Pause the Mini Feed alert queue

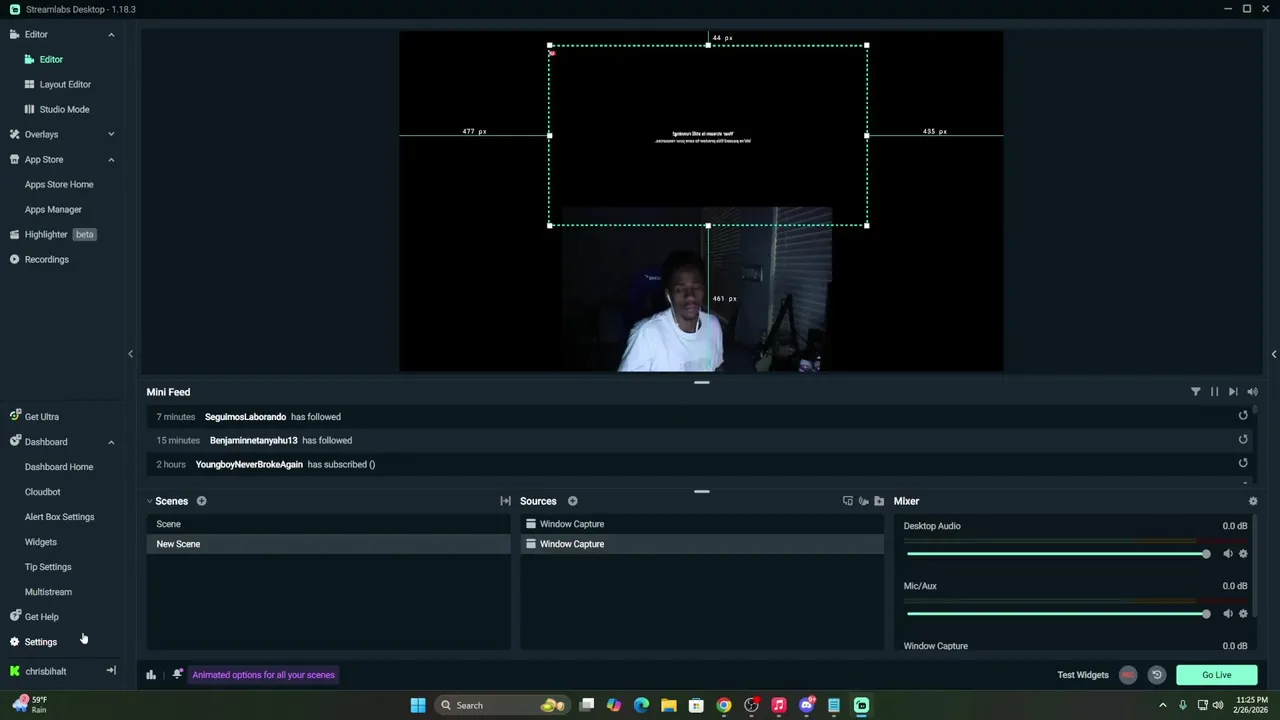click(1214, 392)
